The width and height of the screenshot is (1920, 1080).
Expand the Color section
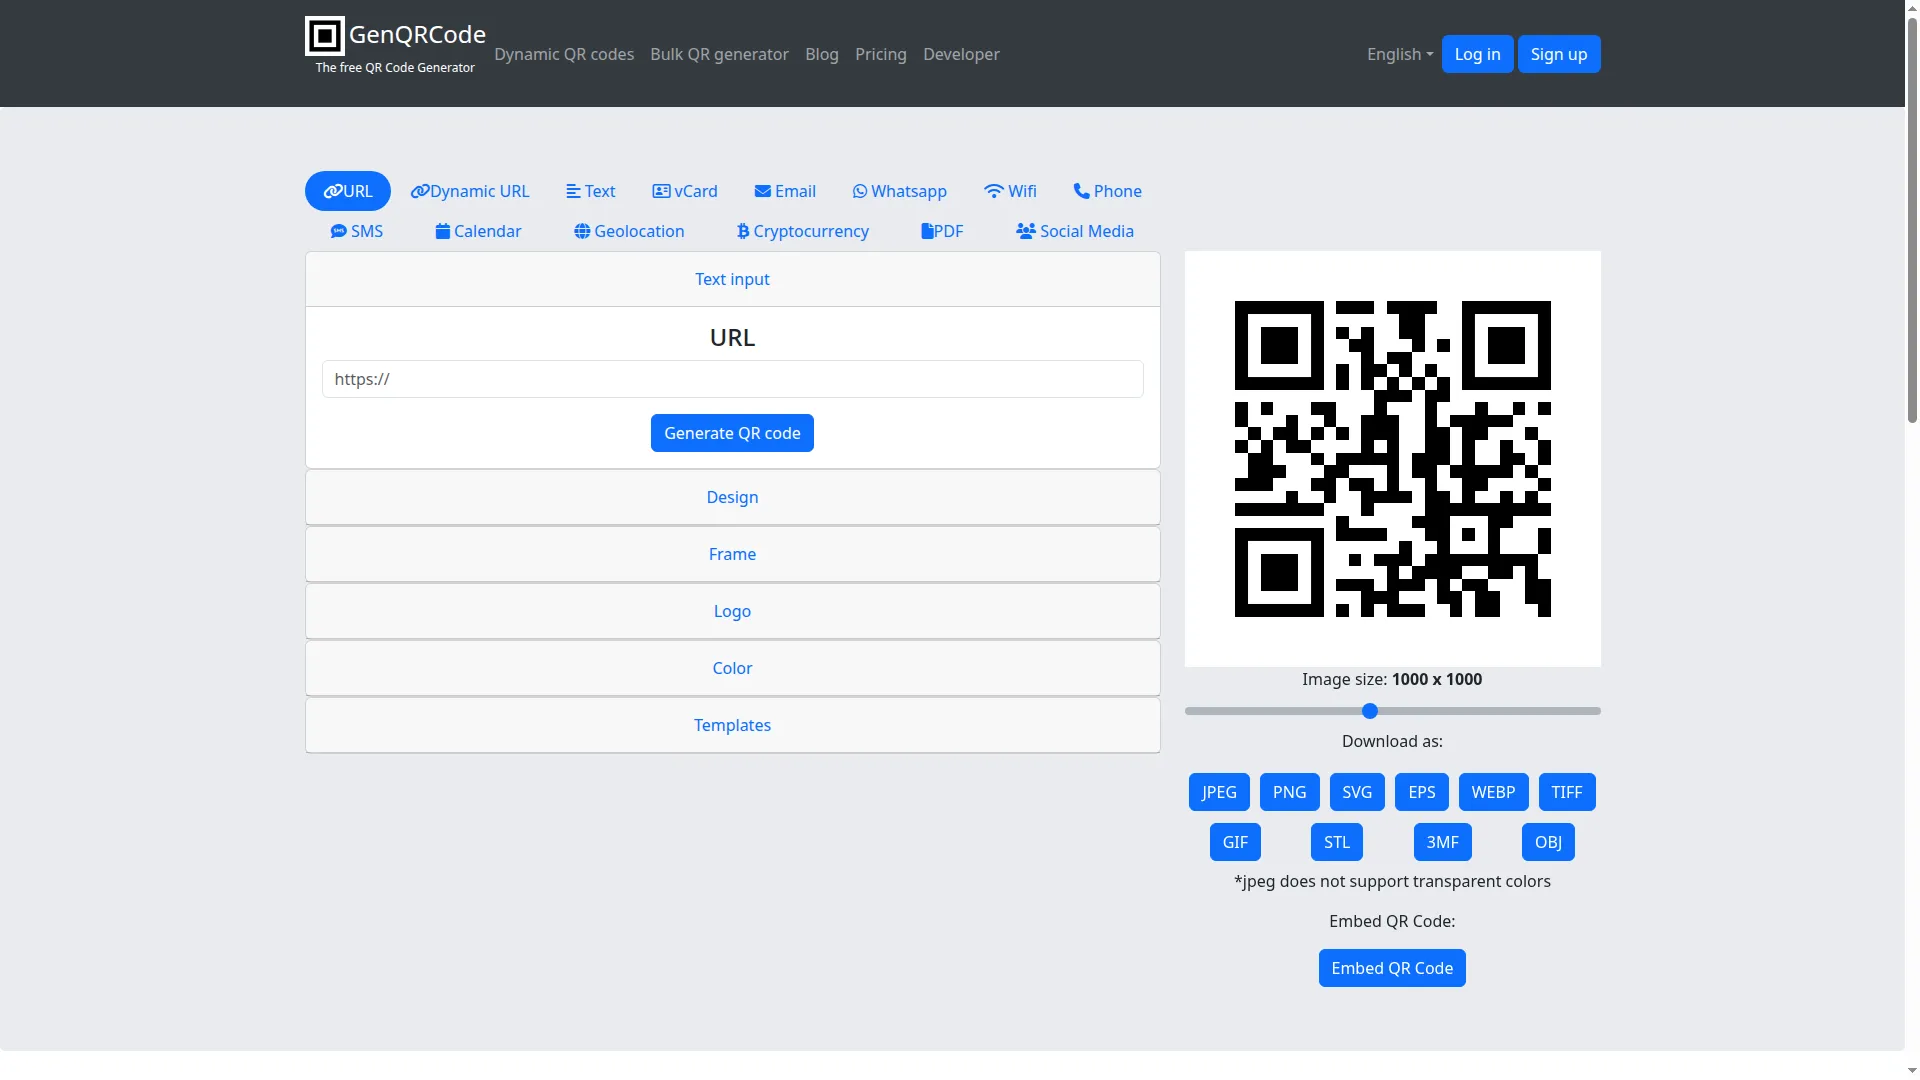coord(733,668)
